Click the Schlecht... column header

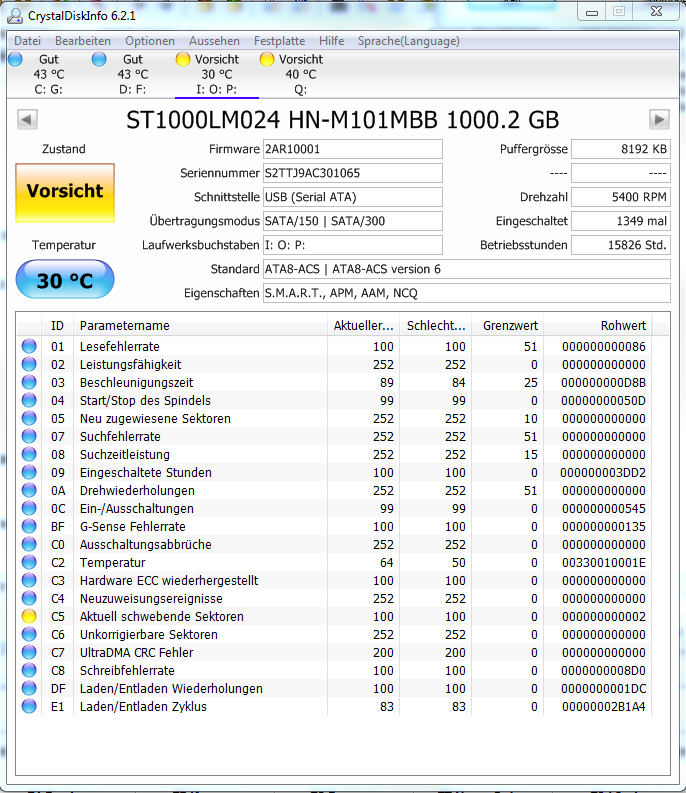pyautogui.click(x=436, y=326)
